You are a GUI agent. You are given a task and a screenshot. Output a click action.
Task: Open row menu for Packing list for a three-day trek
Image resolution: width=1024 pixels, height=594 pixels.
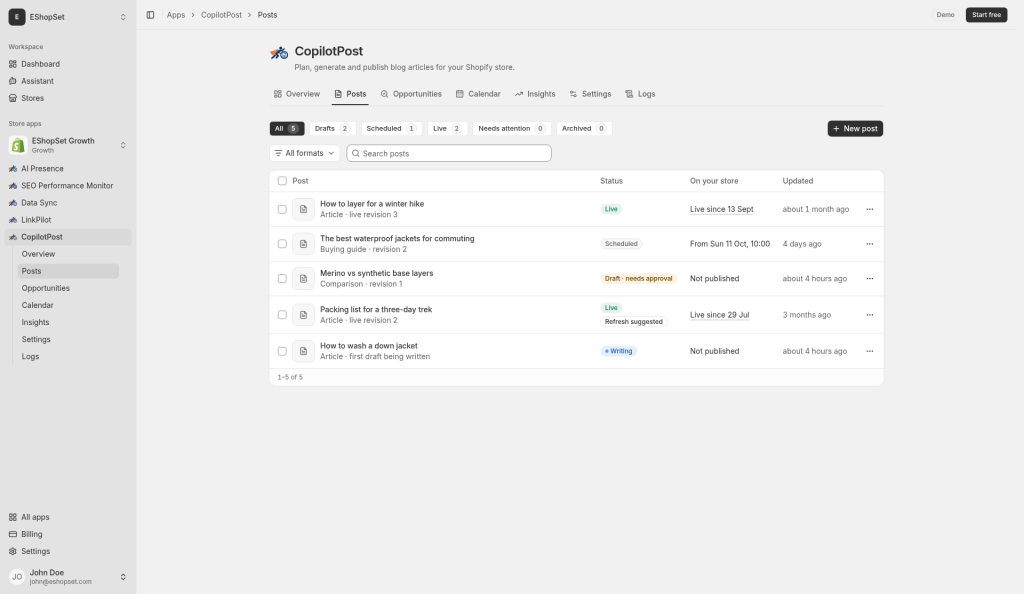[x=869, y=315]
